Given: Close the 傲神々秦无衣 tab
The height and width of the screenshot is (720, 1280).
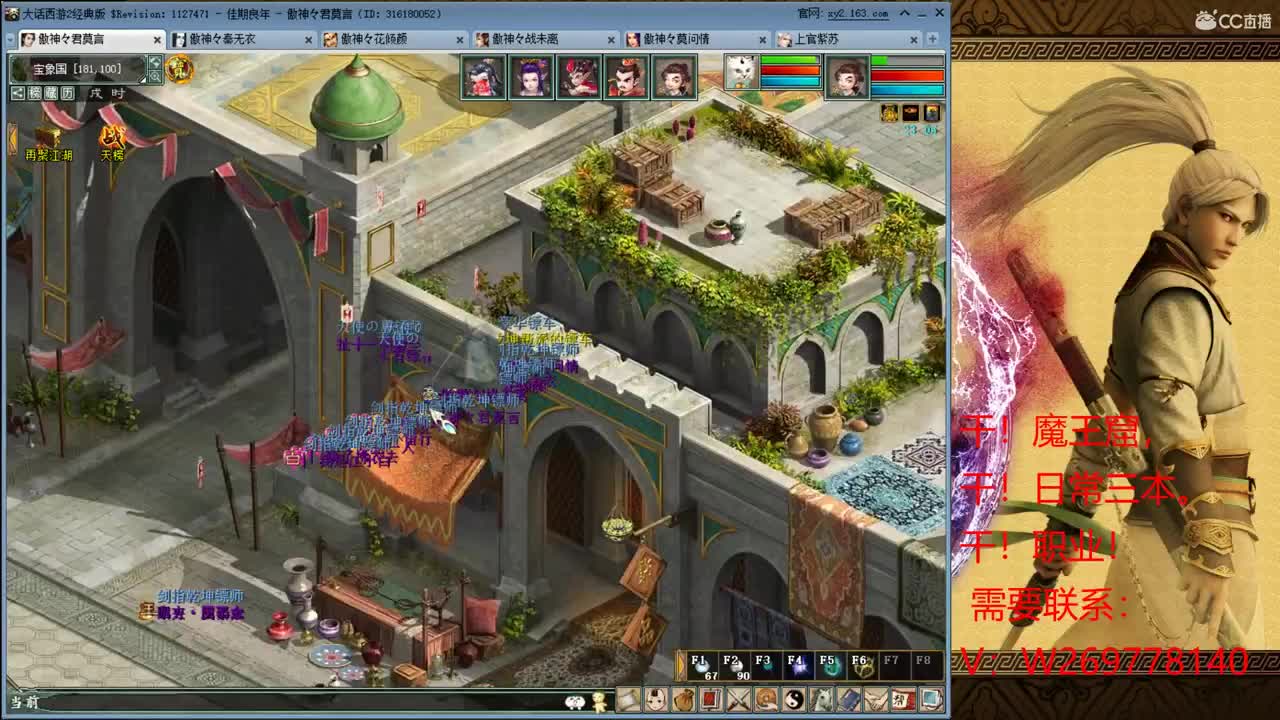Looking at the screenshot, I should pos(309,39).
